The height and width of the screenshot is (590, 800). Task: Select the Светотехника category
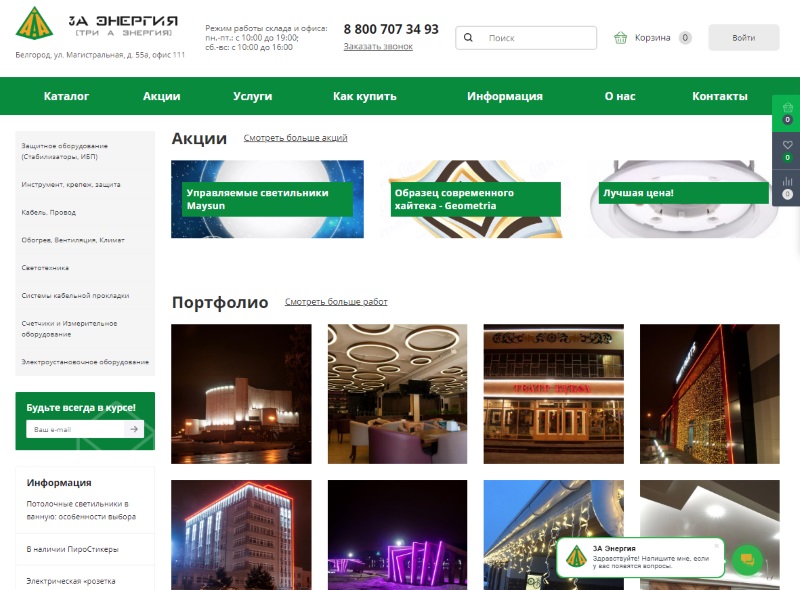(x=45, y=268)
